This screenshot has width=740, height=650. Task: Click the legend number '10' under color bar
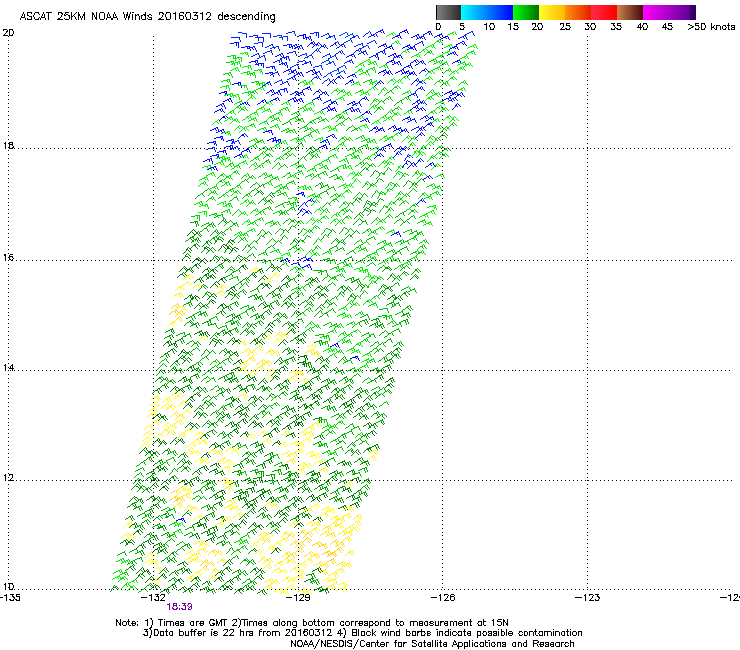(x=489, y=27)
